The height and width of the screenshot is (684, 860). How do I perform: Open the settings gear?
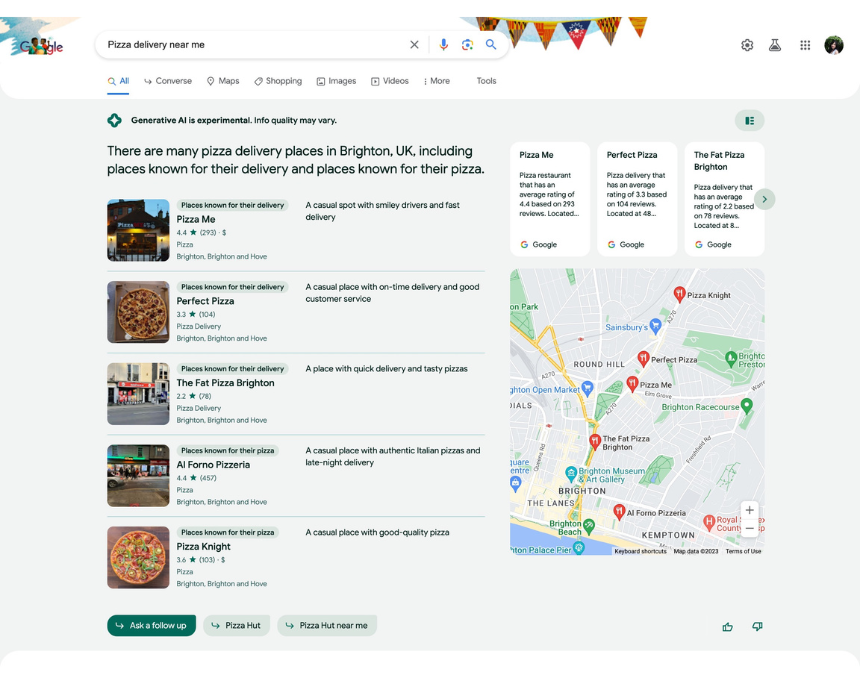(x=747, y=45)
